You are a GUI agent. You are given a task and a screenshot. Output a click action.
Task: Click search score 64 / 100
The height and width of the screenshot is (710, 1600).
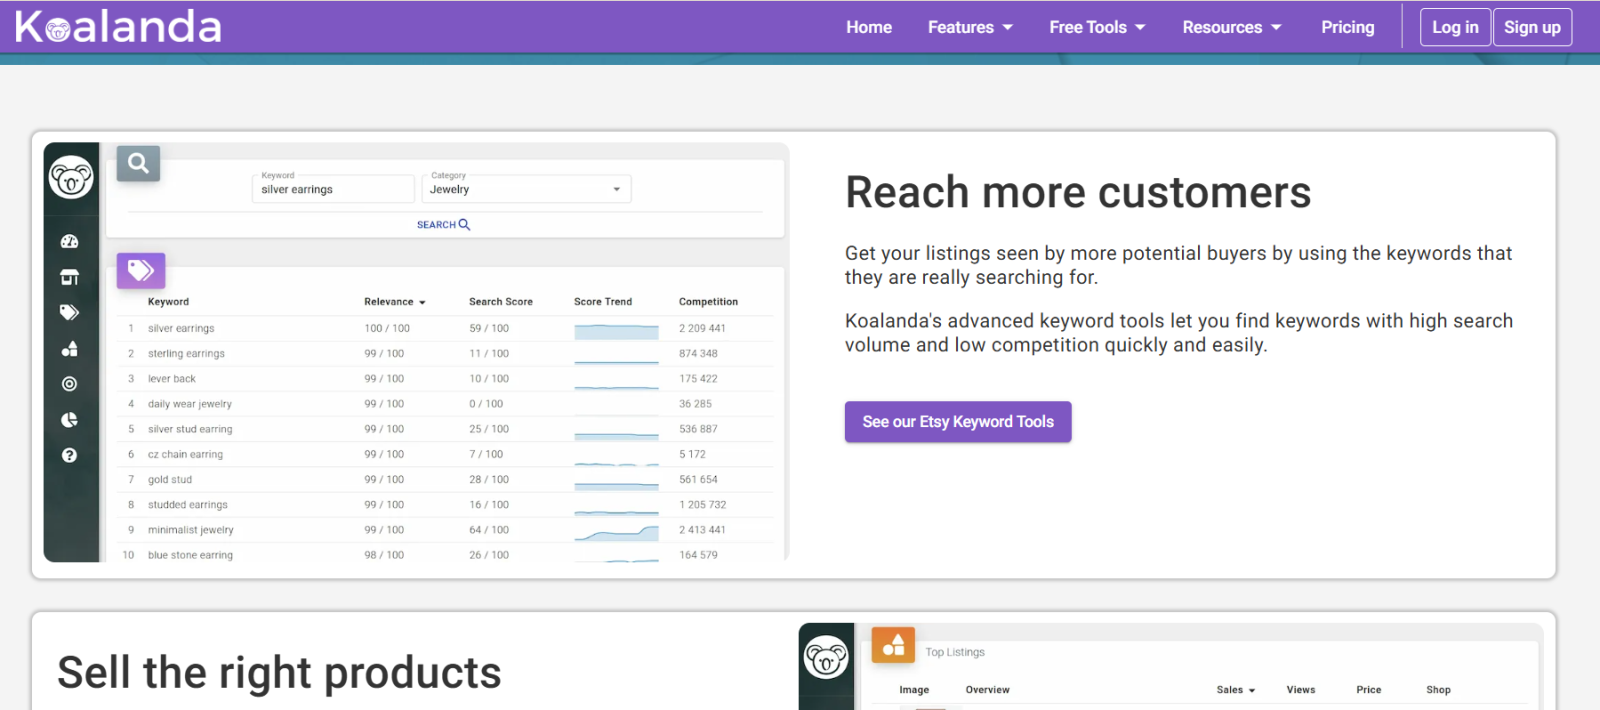[x=489, y=530]
